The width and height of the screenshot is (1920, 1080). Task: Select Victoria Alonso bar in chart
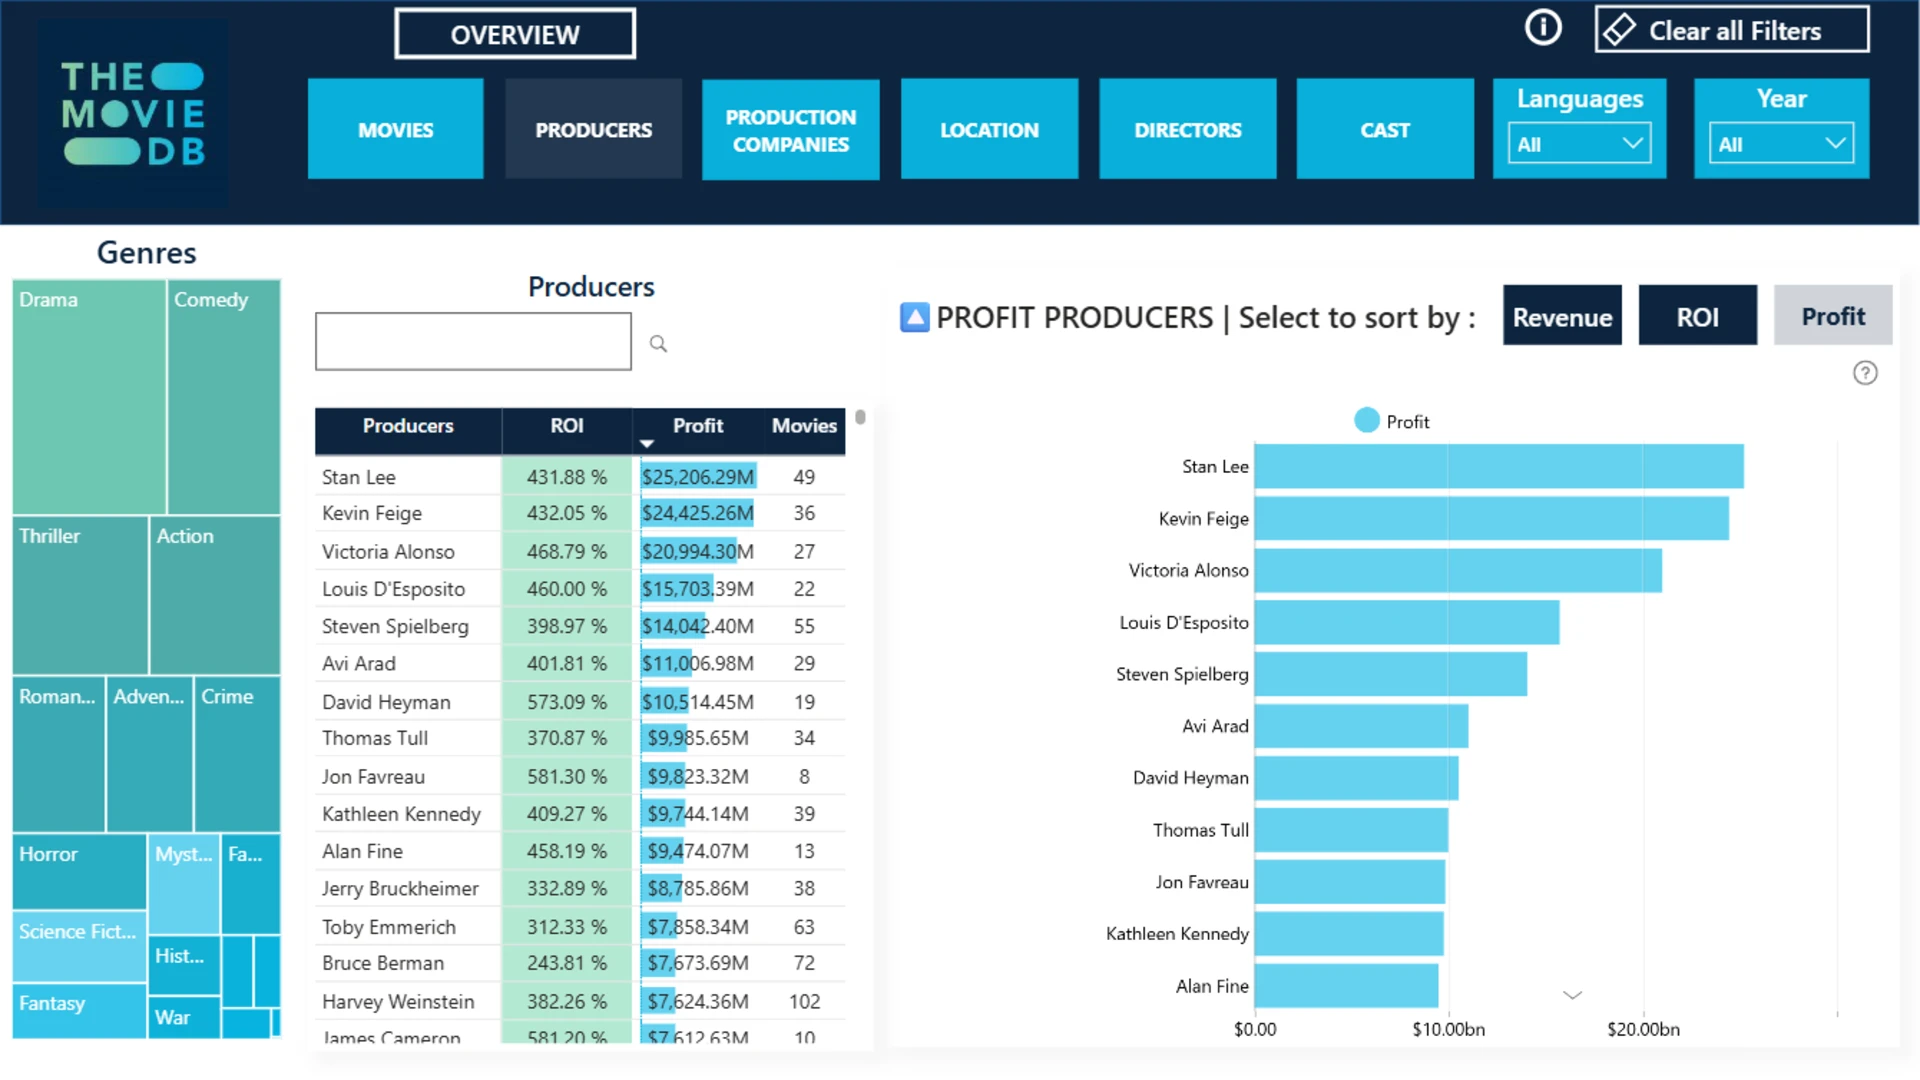tap(1458, 570)
